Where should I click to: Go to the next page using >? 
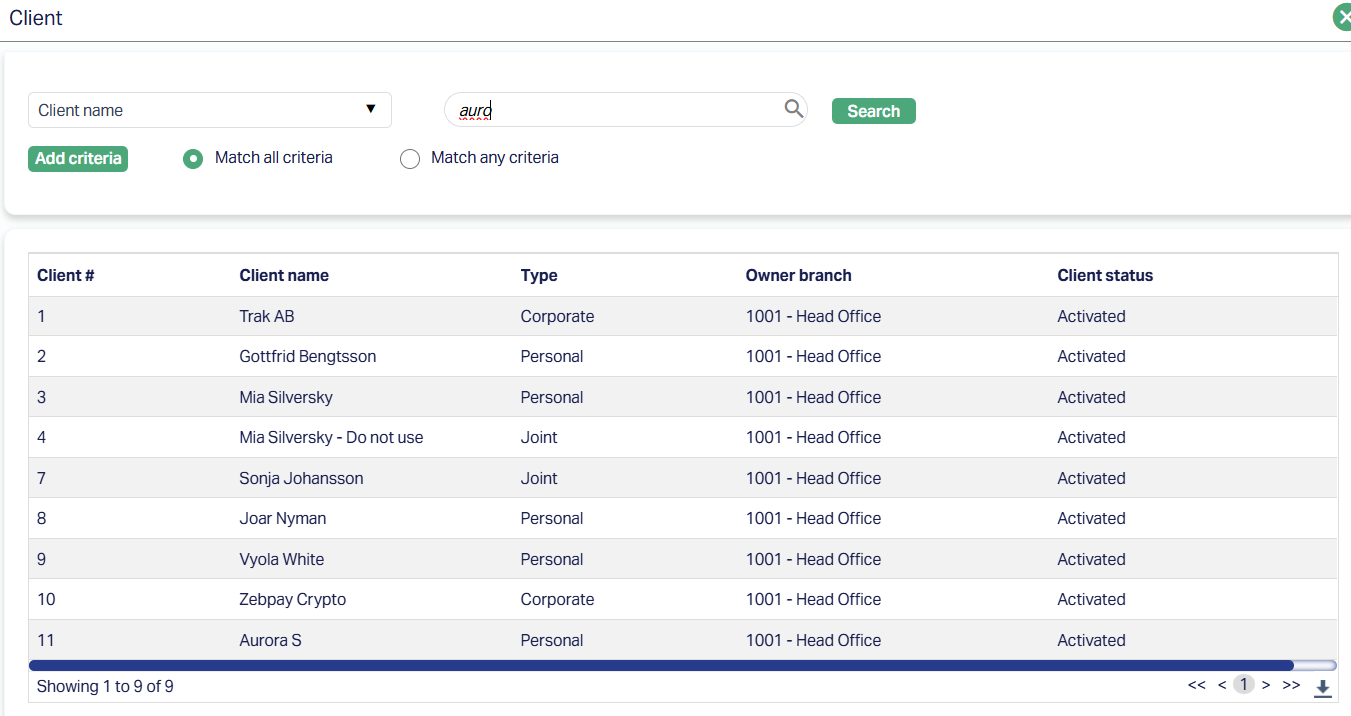pyautogui.click(x=1266, y=685)
